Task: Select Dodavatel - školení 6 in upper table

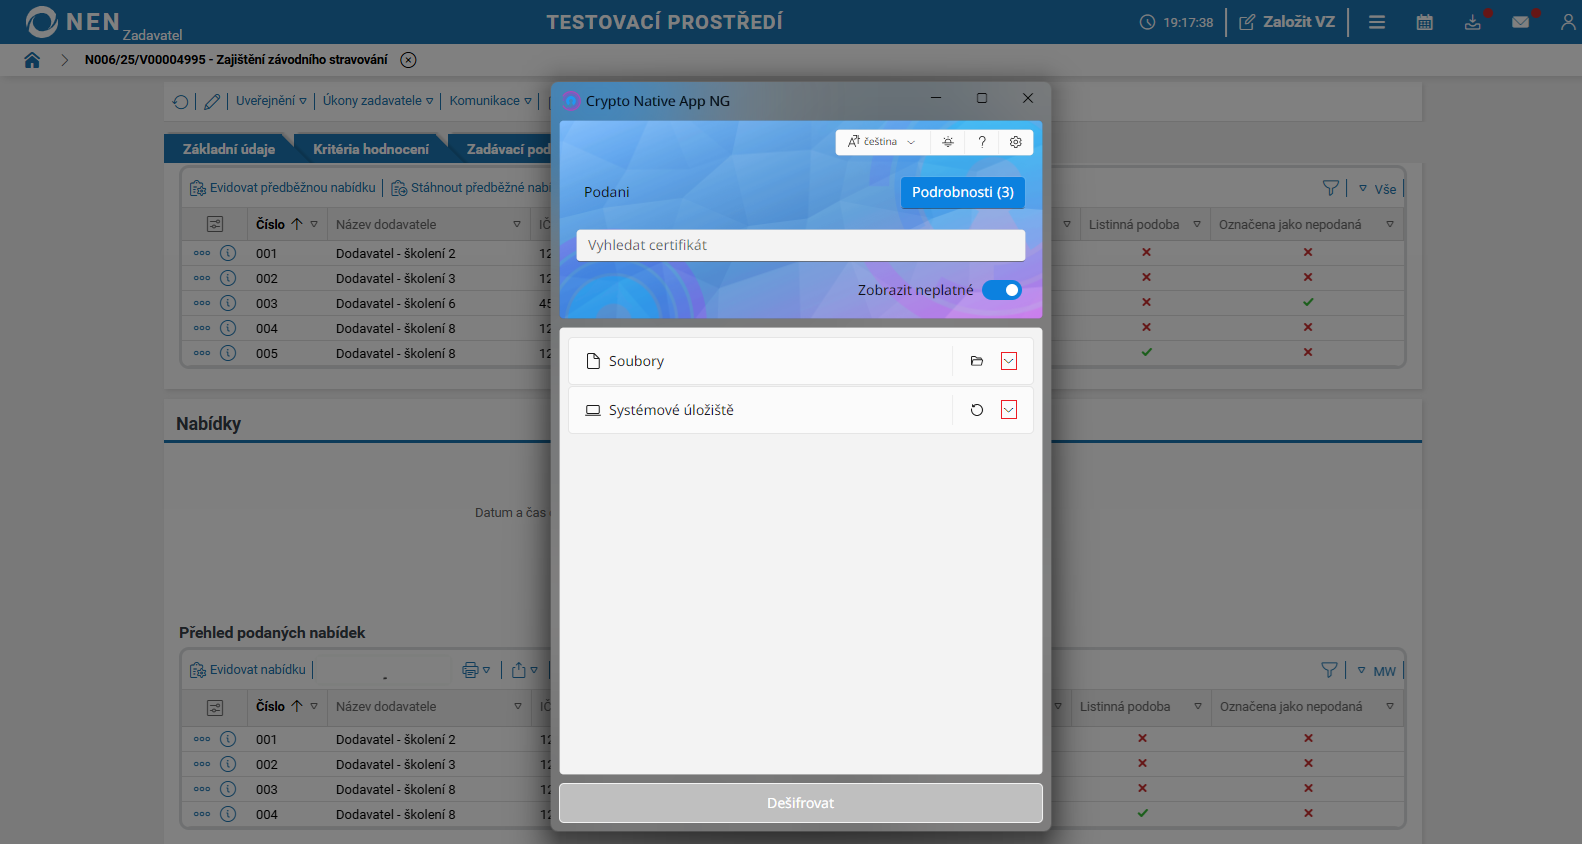Action: (396, 303)
